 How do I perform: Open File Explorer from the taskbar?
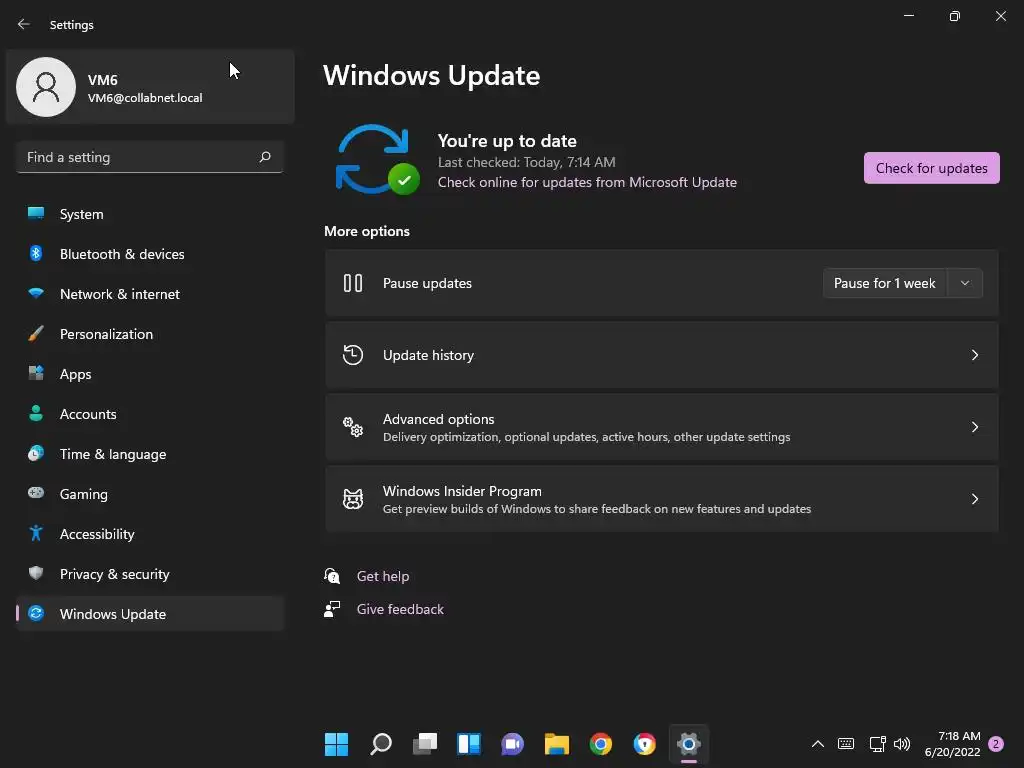tap(556, 744)
